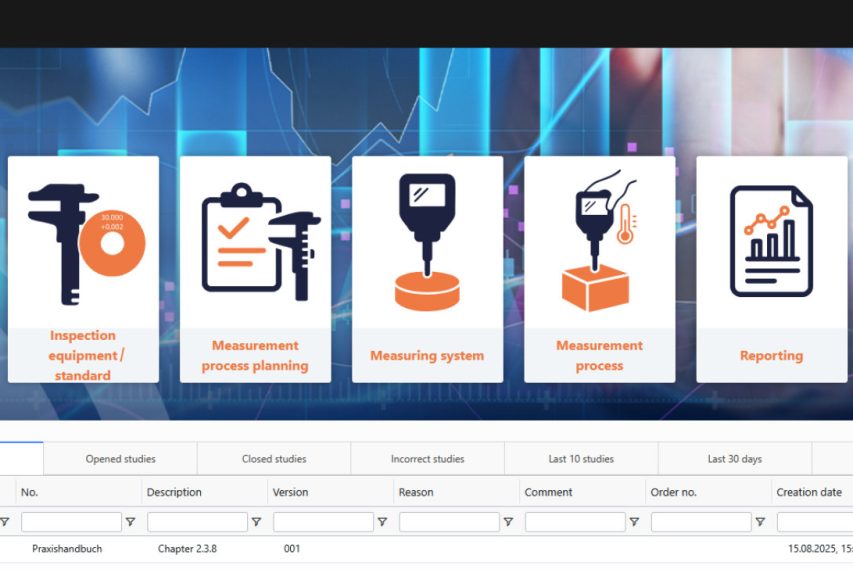Open the Measurement process planning tile

point(255,268)
